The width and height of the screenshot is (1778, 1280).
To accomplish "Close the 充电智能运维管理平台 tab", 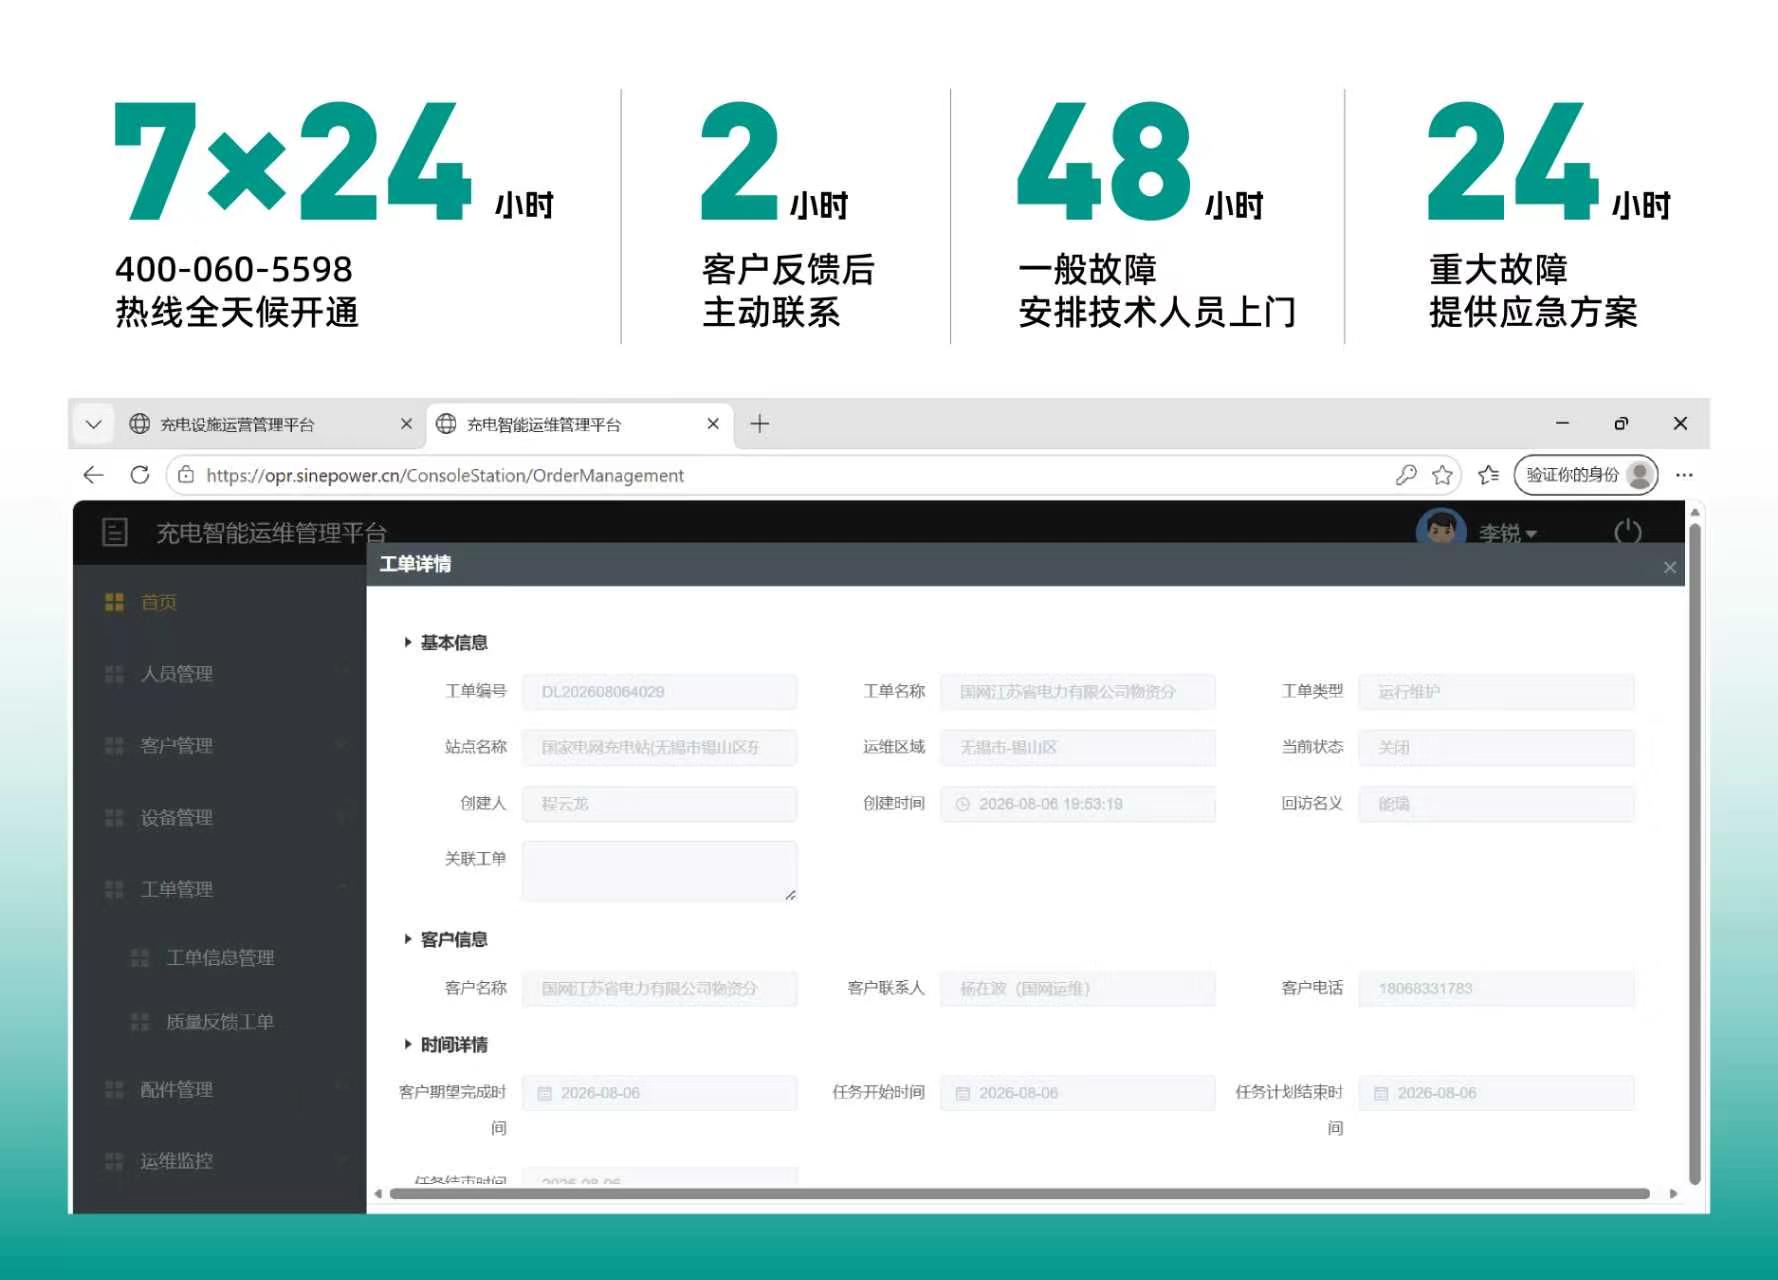I will 713,424.
